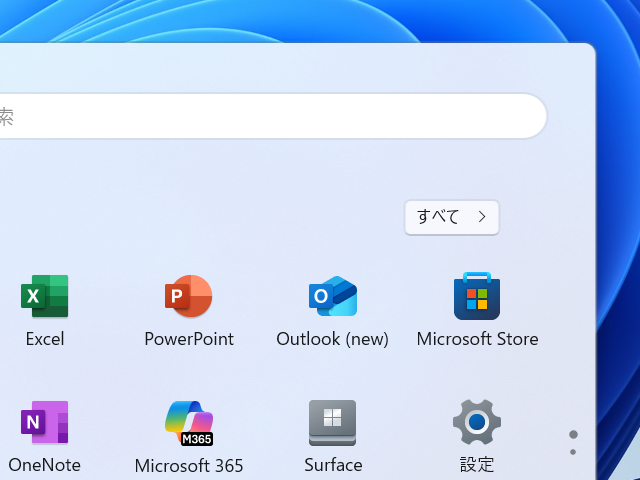Open 設定 gear icon
The image size is (640, 480).
point(477,422)
